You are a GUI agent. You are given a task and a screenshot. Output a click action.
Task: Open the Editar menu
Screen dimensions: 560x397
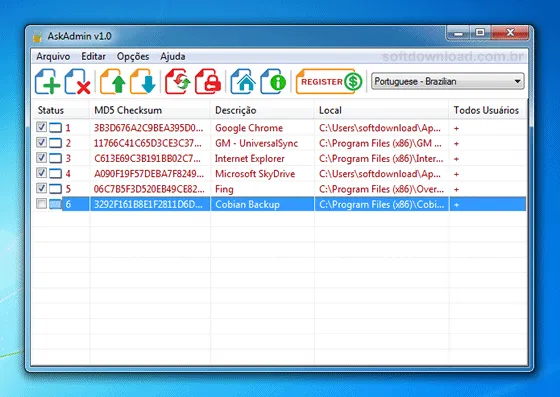coord(93,56)
